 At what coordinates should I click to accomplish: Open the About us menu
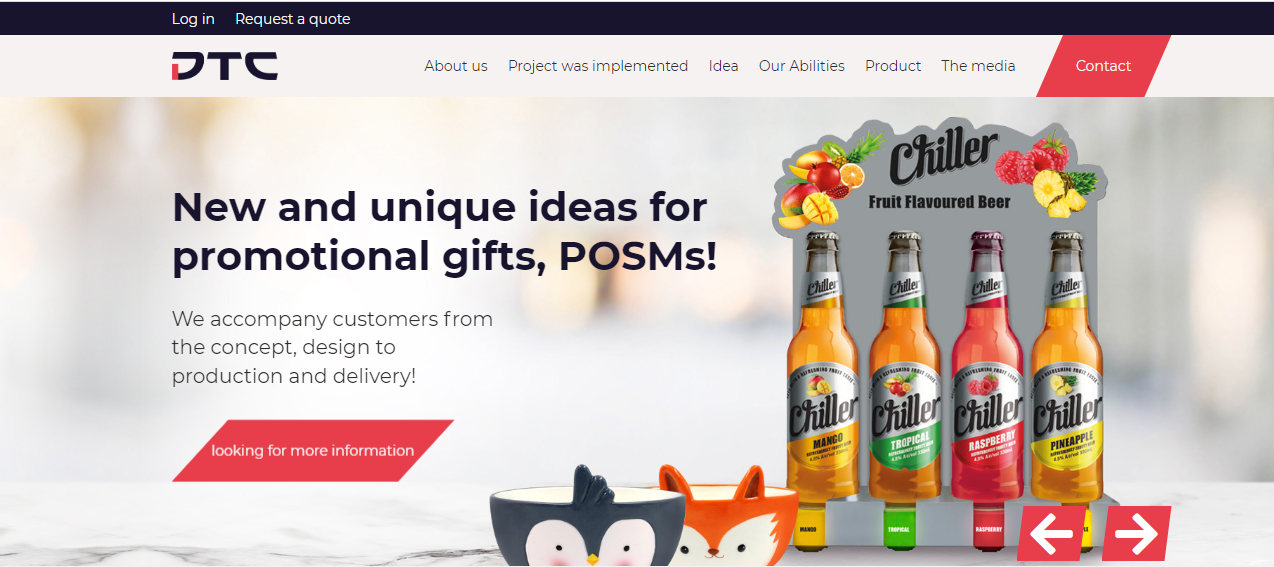pos(456,66)
